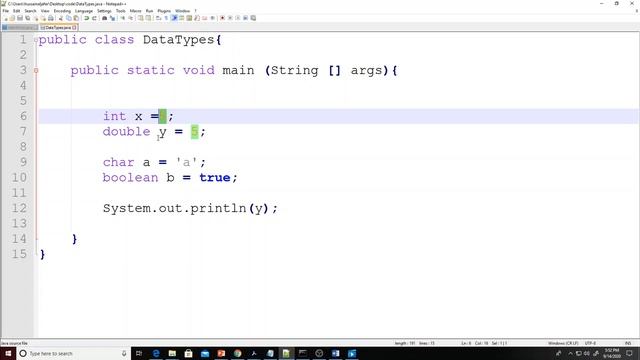Image resolution: width=640 pixels, height=360 pixels.
Task: Click the Replace toolbar icon
Action: (113, 18)
